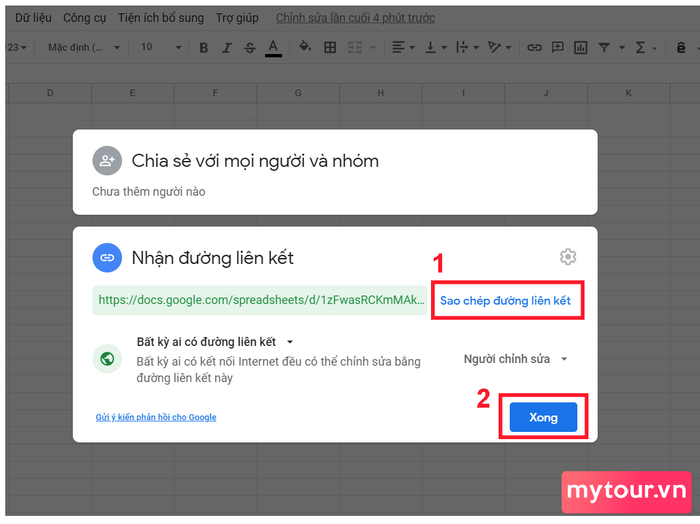Open fill color bucket tool
This screenshot has width=700, height=524.
coord(305,46)
